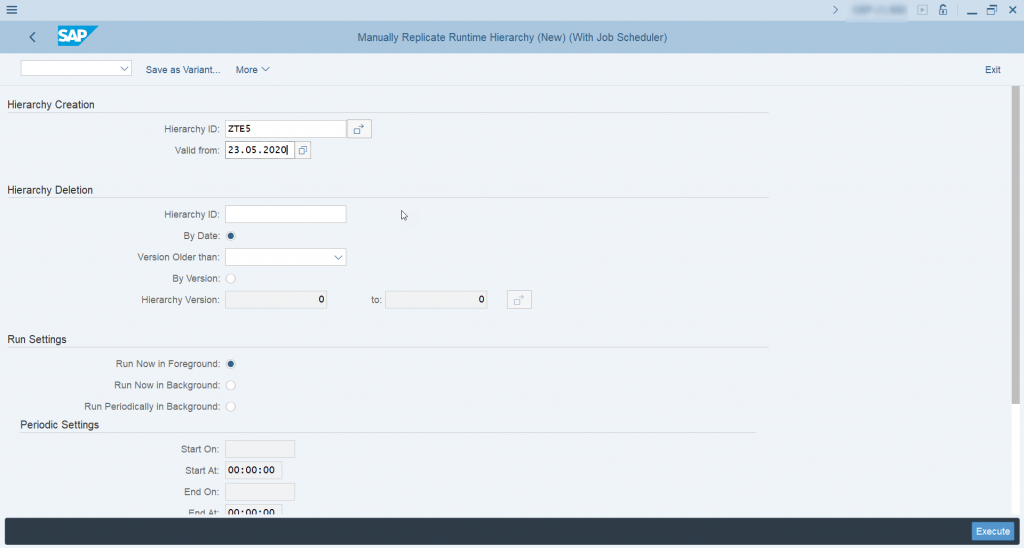
Task: Click the Start On date field
Action: (260, 449)
